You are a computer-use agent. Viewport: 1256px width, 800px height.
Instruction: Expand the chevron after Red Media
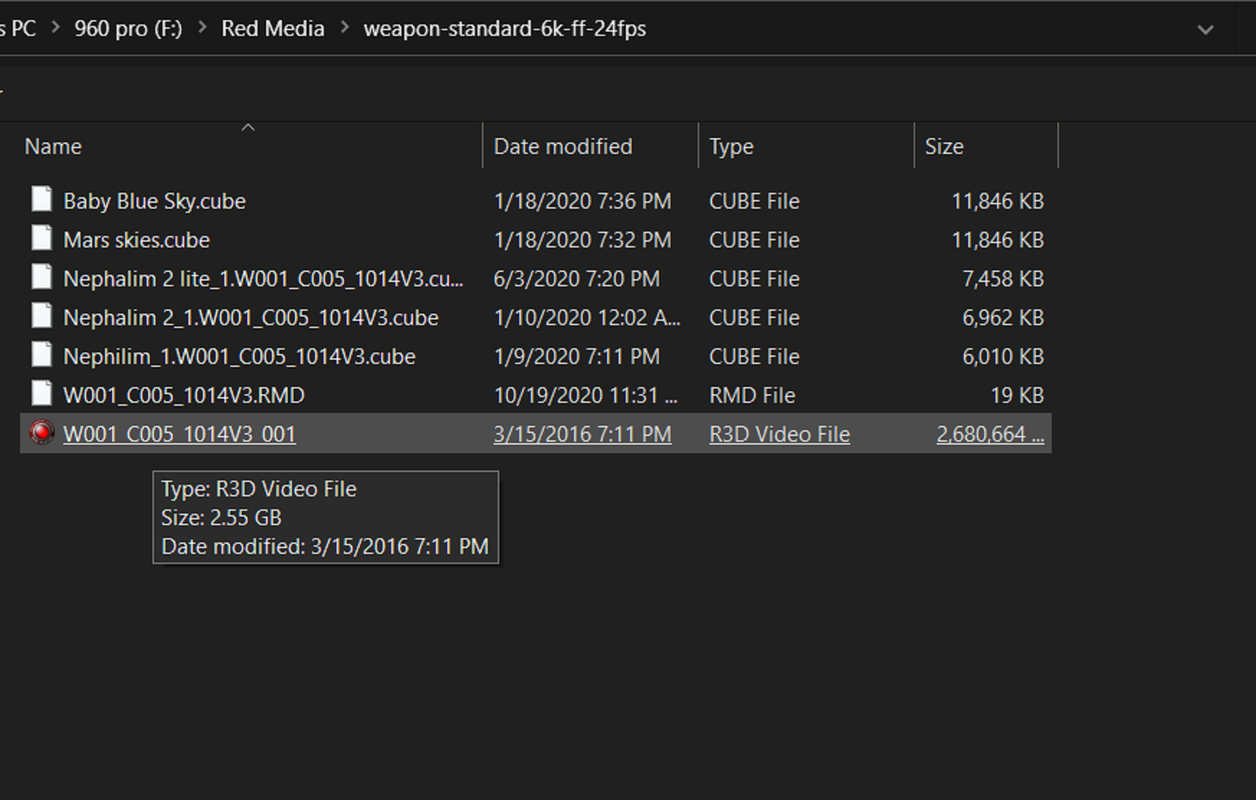coord(344,28)
